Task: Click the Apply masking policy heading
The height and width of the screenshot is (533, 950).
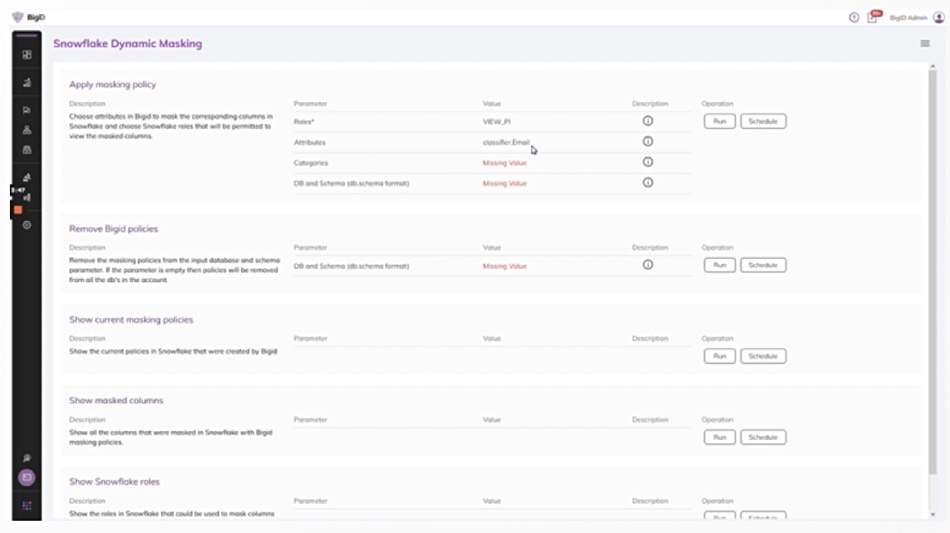Action: coord(113,84)
